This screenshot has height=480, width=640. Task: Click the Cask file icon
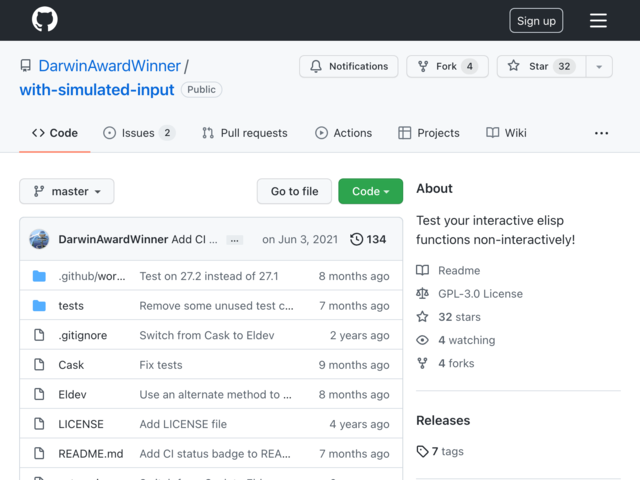[39, 364]
